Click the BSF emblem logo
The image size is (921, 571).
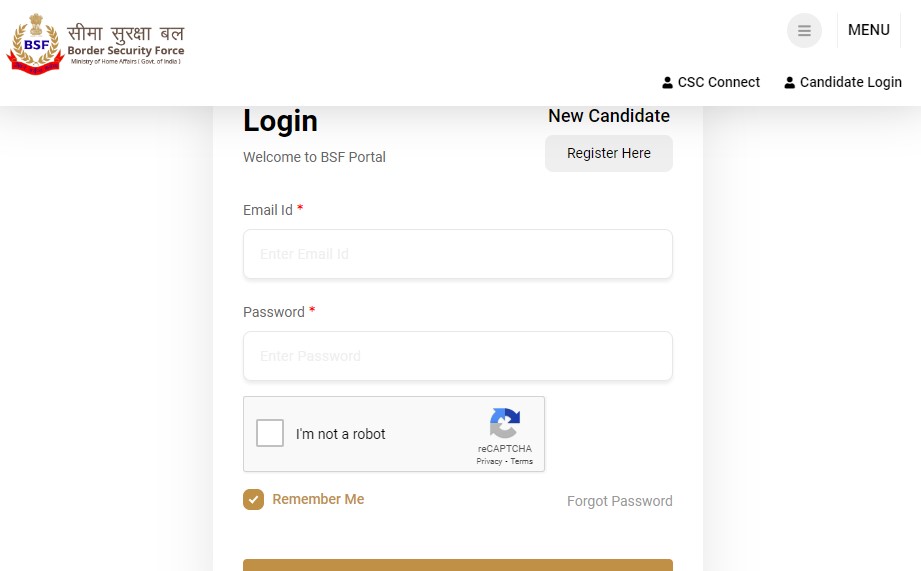(34, 46)
